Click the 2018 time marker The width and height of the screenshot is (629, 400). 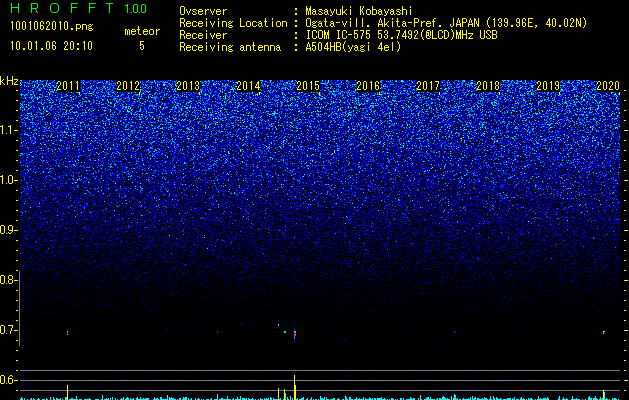(488, 86)
